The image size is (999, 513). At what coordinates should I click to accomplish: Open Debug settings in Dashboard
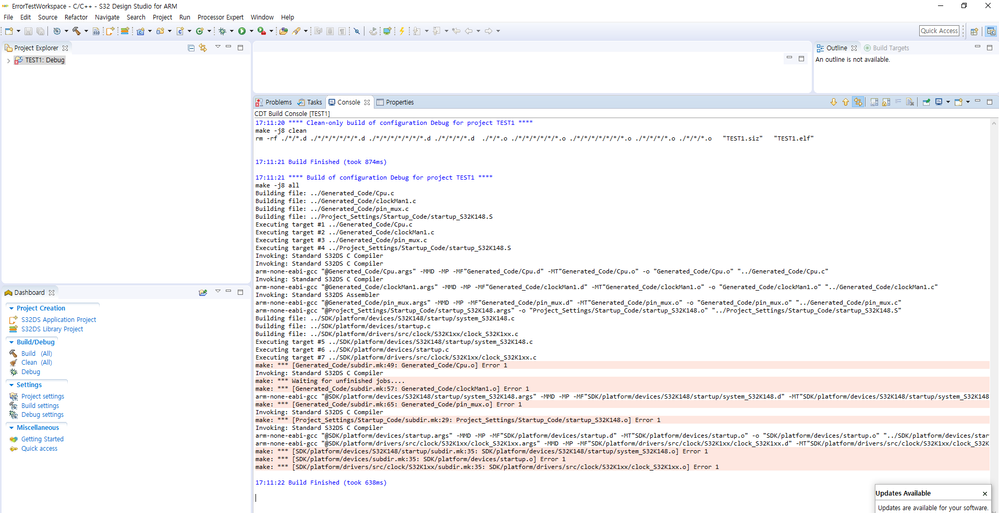point(42,415)
